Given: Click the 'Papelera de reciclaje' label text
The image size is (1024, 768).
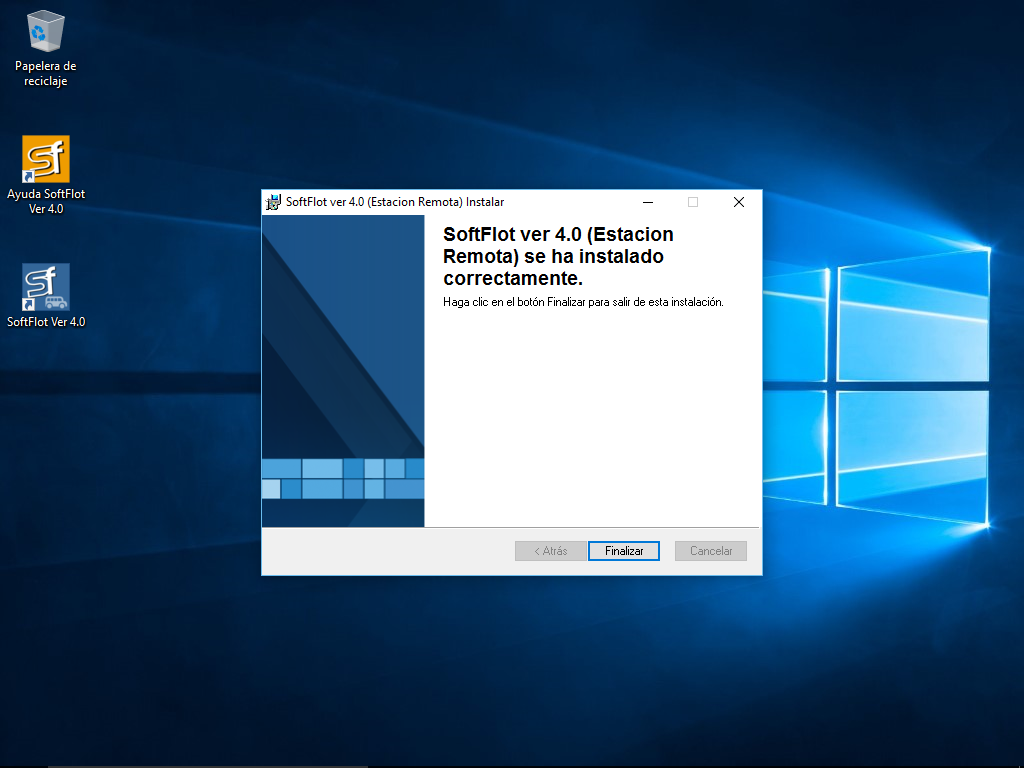Looking at the screenshot, I should (x=46, y=74).
